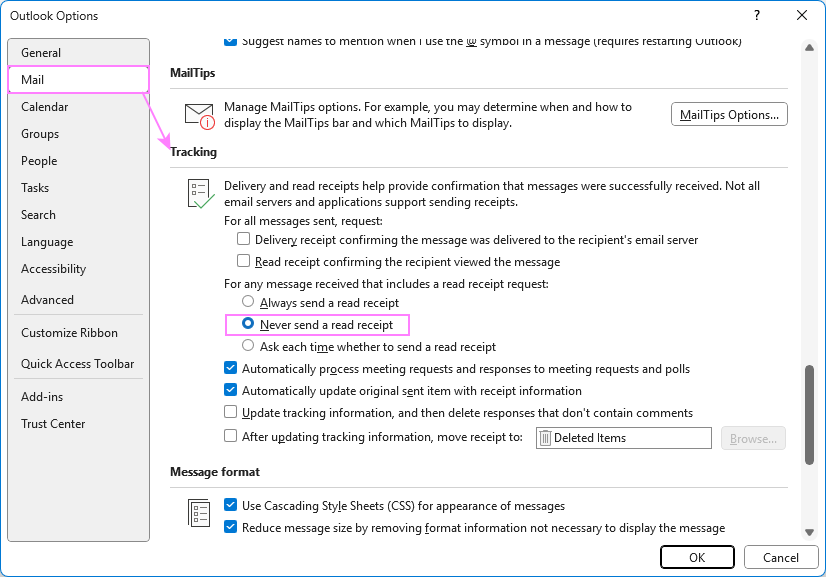This screenshot has width=826, height=577.
Task: Open the Advanced options page
Action: point(47,299)
